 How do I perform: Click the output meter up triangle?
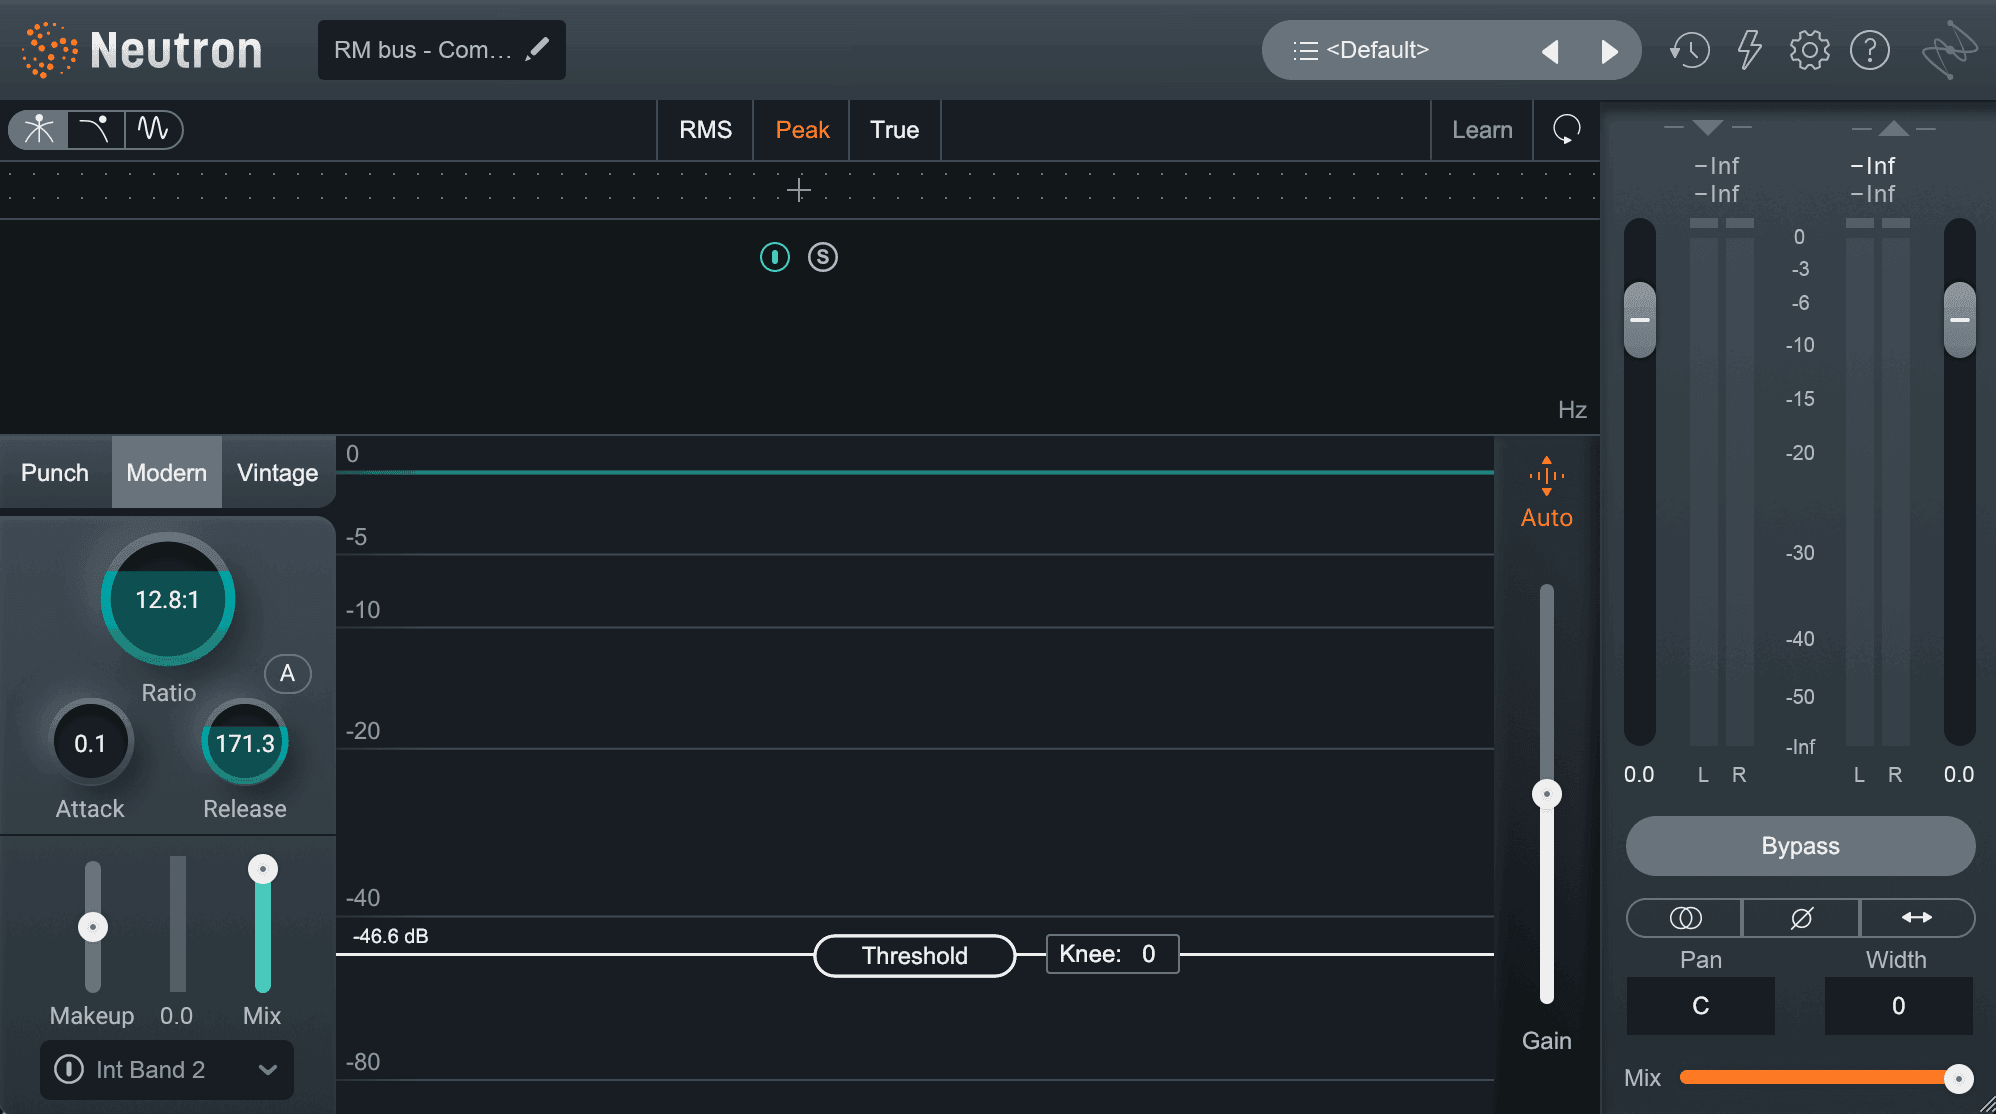[1893, 128]
